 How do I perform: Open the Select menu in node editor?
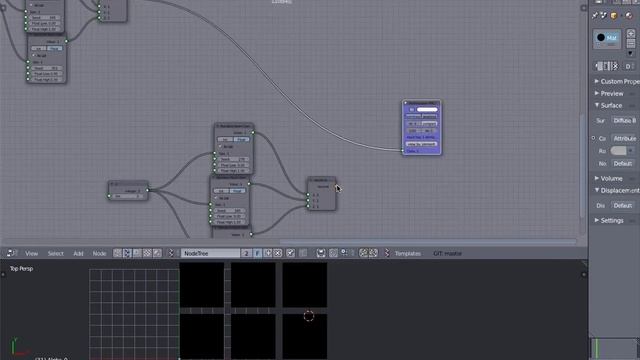pos(56,253)
